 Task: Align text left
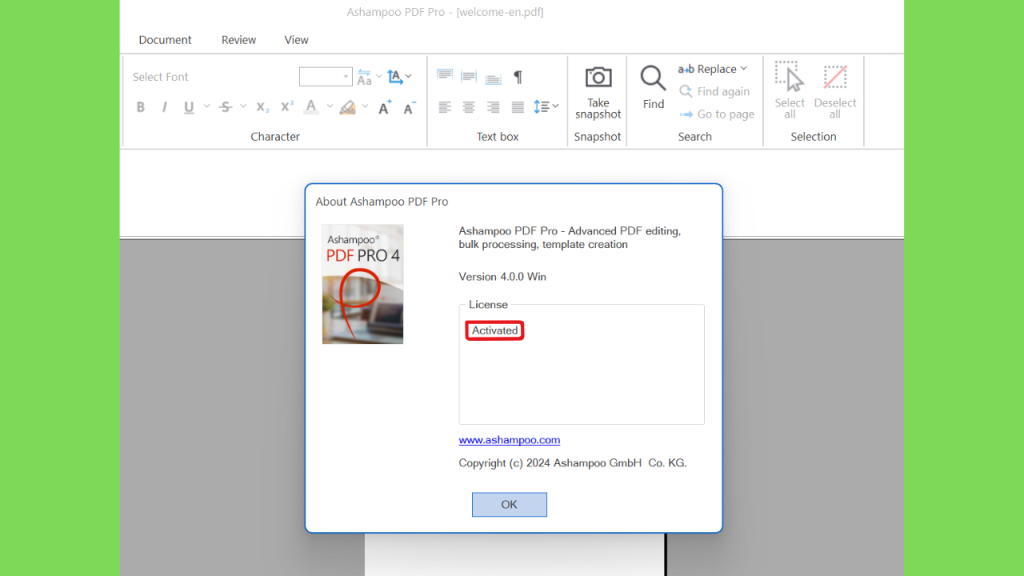tap(445, 107)
